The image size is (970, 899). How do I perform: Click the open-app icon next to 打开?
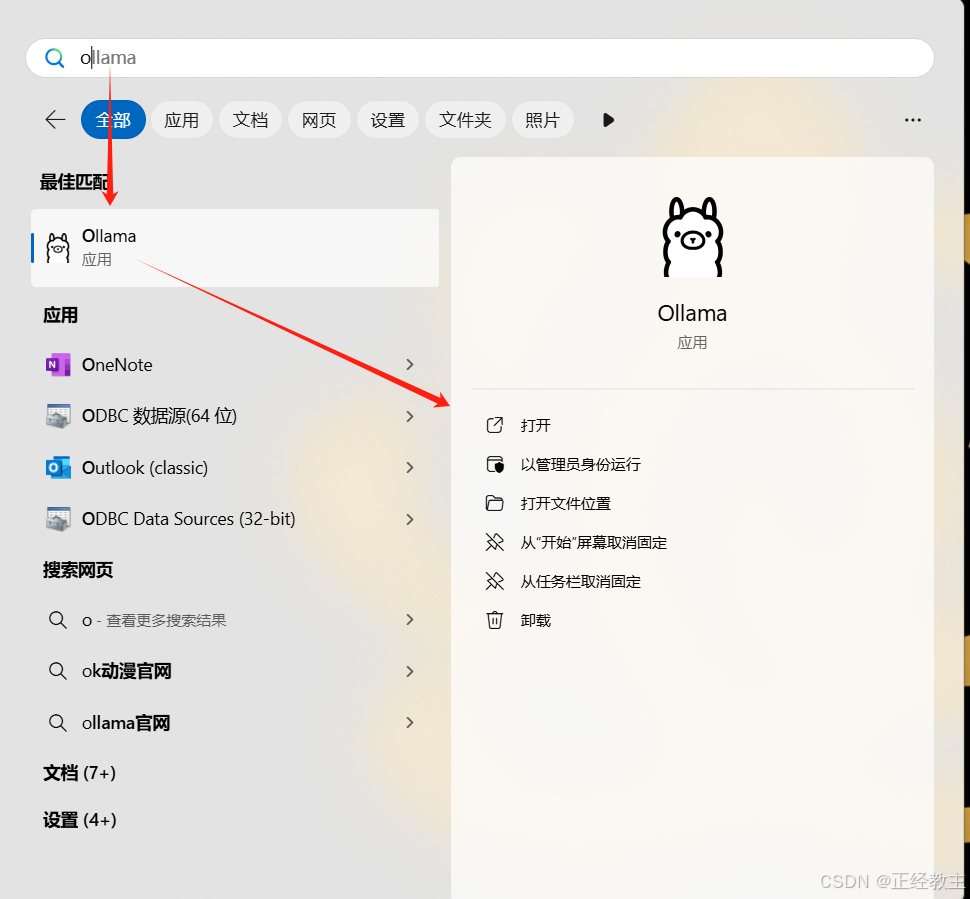495,425
